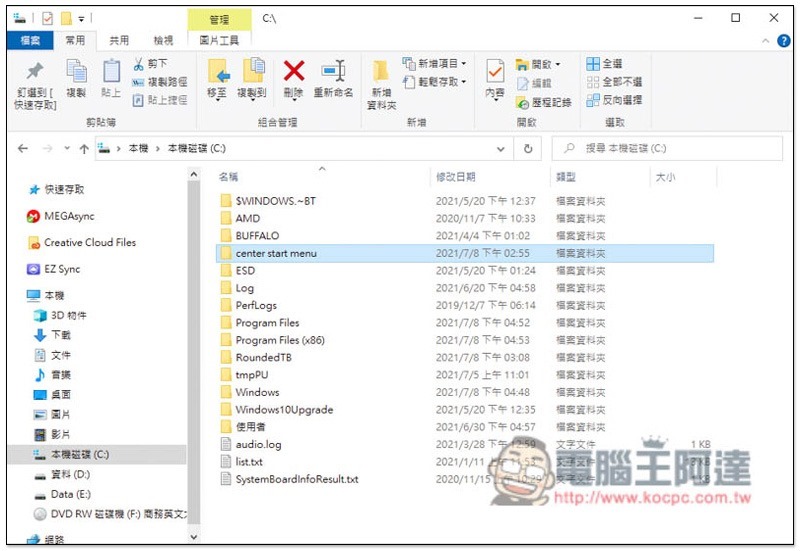Click the Copy (複製) icon in ribbon
Image resolution: width=800 pixels, height=551 pixels.
coord(77,71)
